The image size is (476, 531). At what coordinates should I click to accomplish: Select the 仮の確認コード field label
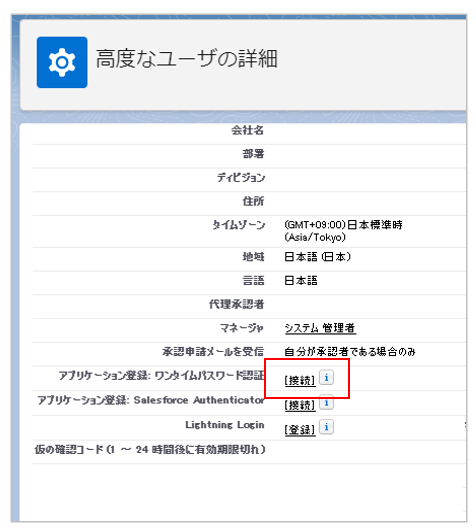[x=150, y=450]
